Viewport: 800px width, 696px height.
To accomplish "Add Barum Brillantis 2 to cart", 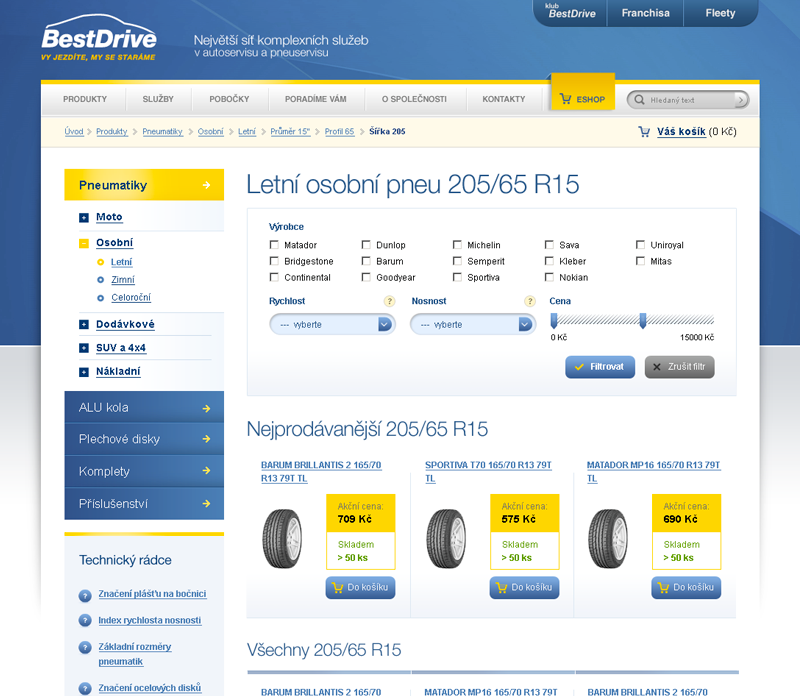I will 360,588.
